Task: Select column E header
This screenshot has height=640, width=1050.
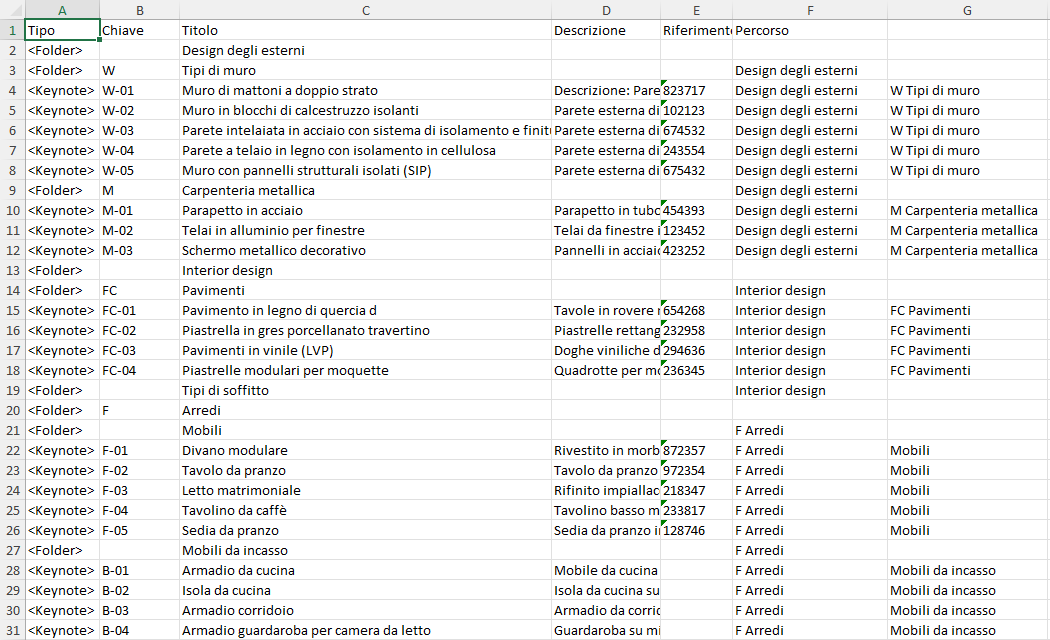Action: tap(696, 10)
